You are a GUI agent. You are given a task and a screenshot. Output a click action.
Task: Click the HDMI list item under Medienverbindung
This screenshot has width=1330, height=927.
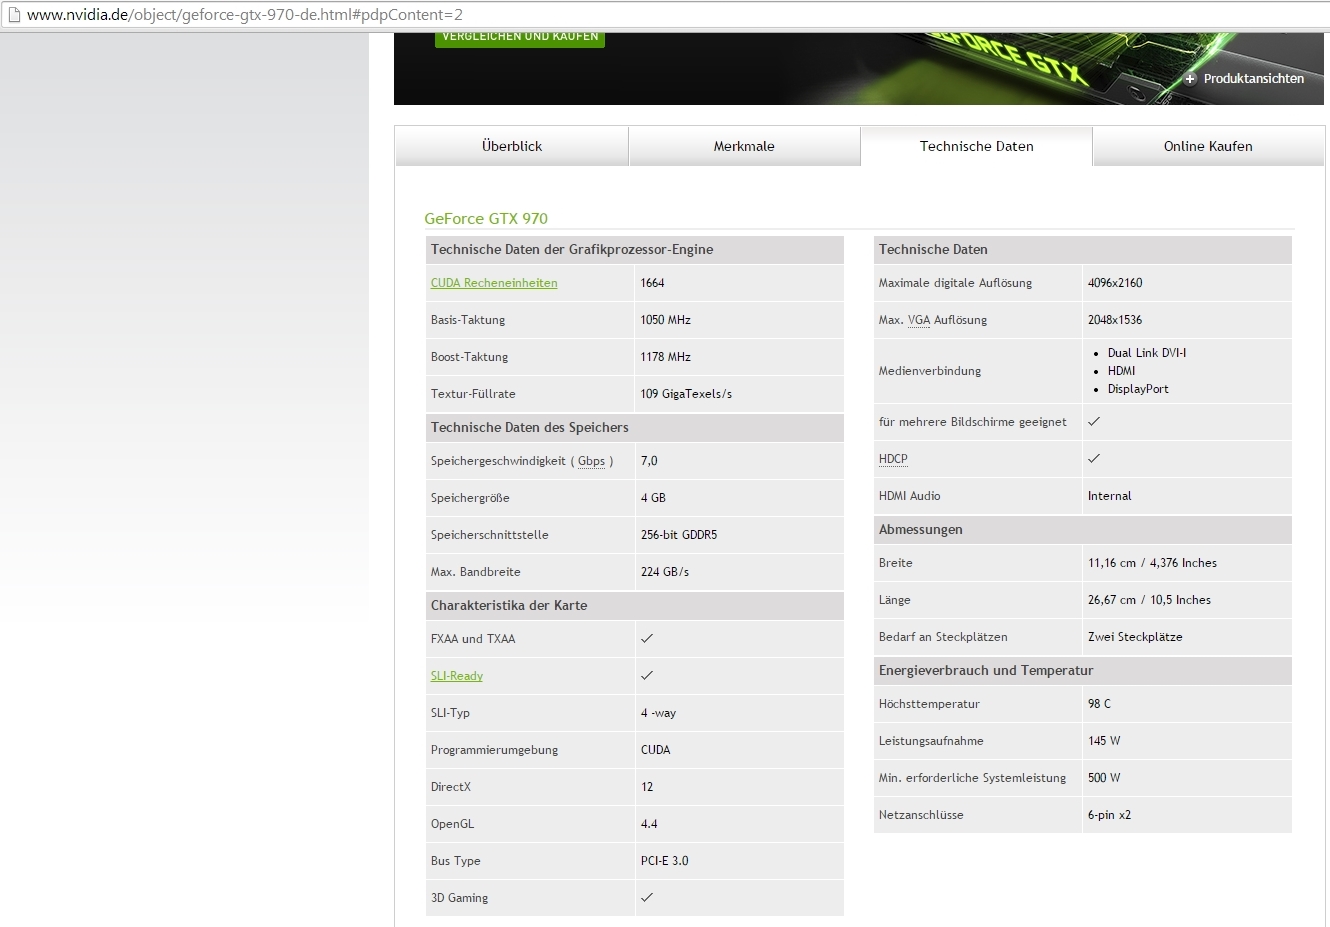(x=1122, y=371)
